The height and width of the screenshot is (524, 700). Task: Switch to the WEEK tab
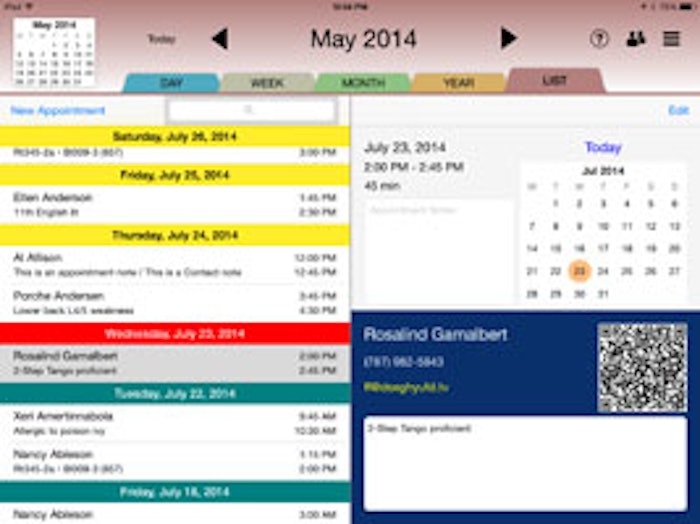266,83
